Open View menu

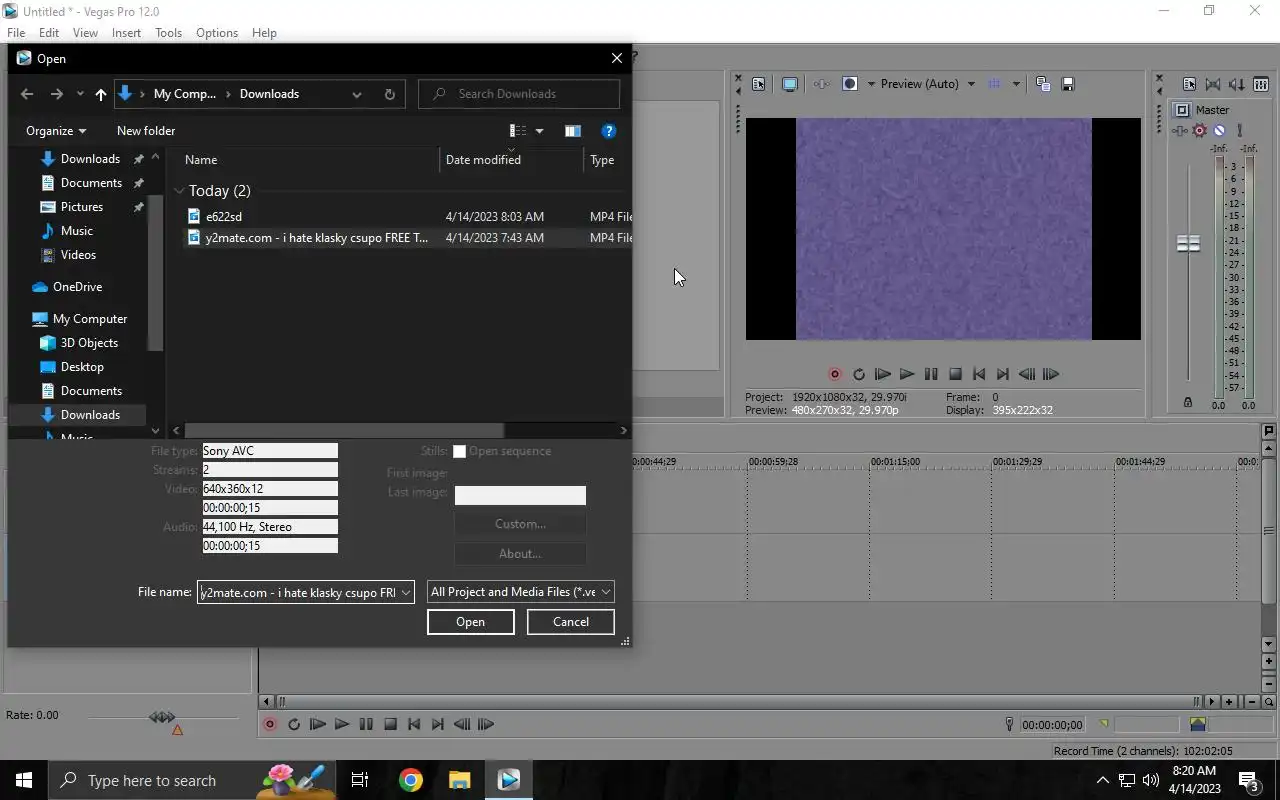point(85,33)
